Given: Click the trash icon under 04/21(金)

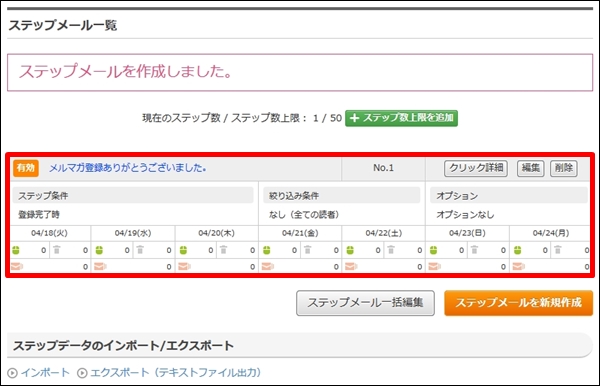Looking at the screenshot, I should (307, 250).
